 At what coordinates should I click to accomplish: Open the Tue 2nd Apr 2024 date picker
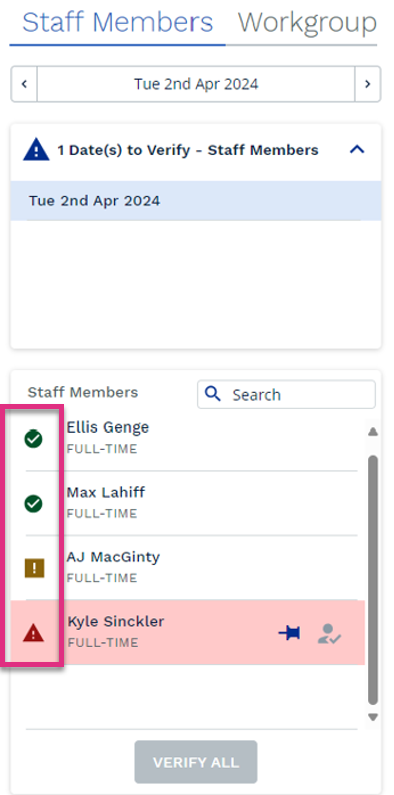point(196,84)
